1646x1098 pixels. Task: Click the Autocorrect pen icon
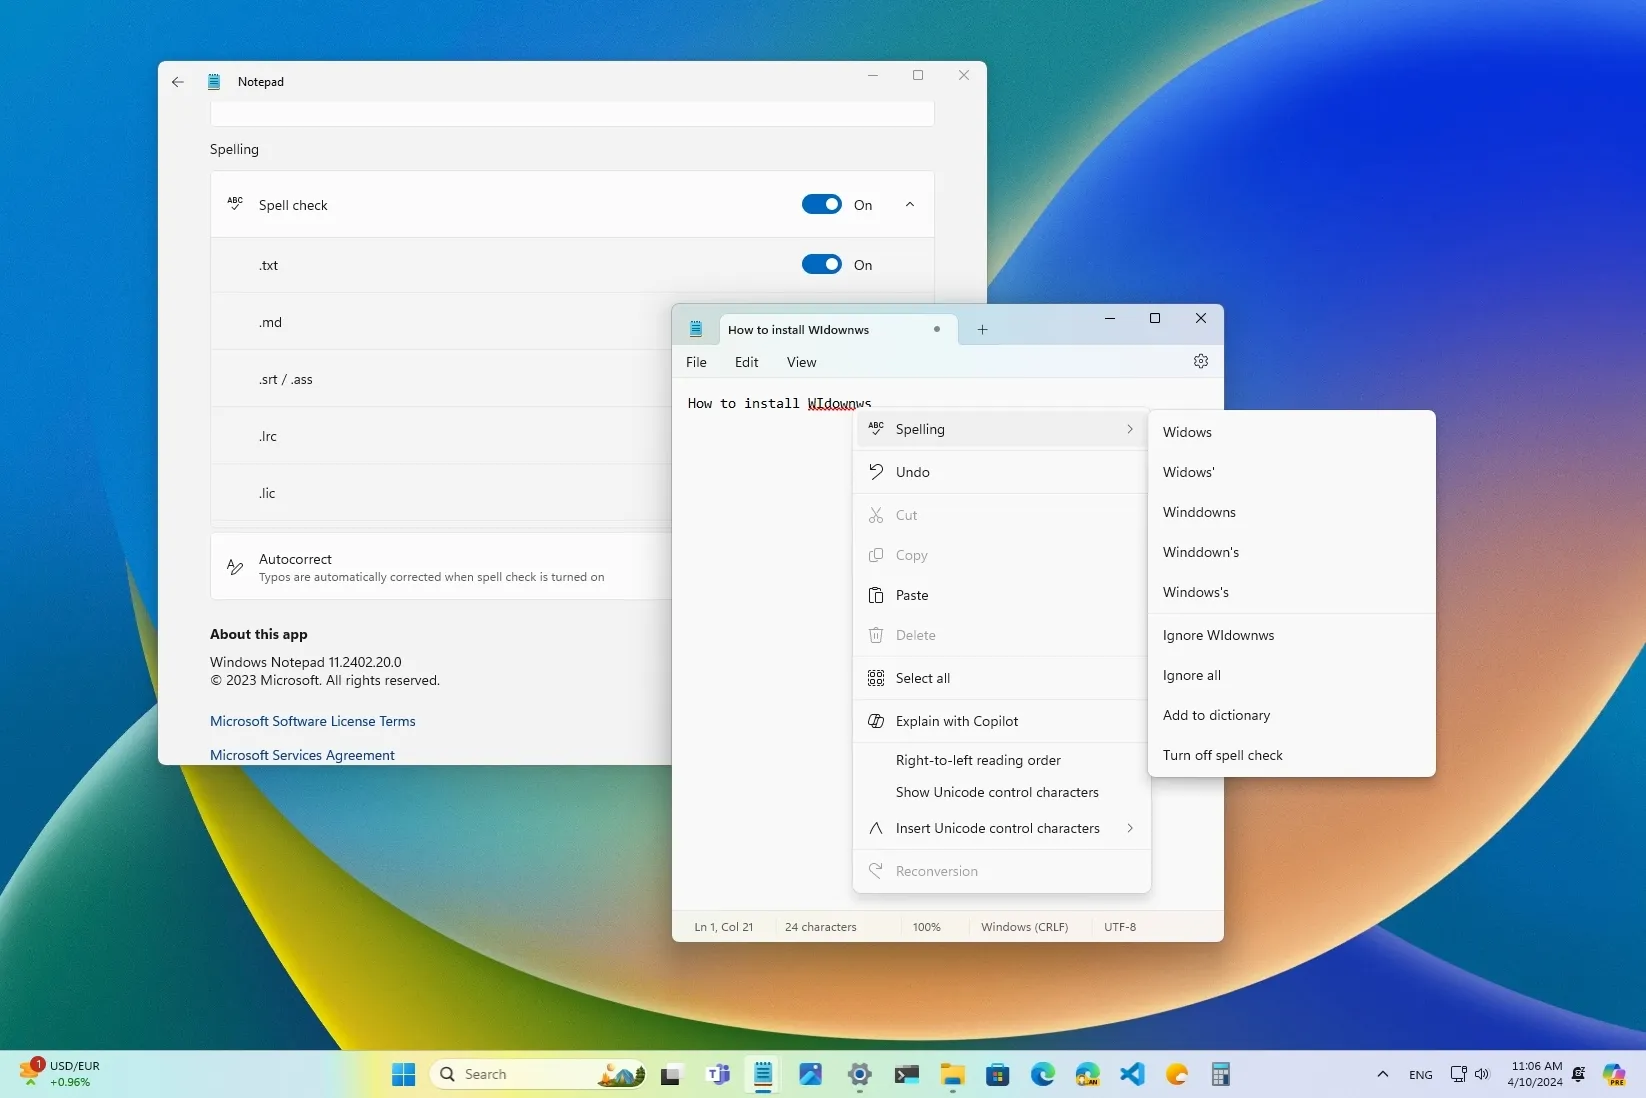click(235, 567)
